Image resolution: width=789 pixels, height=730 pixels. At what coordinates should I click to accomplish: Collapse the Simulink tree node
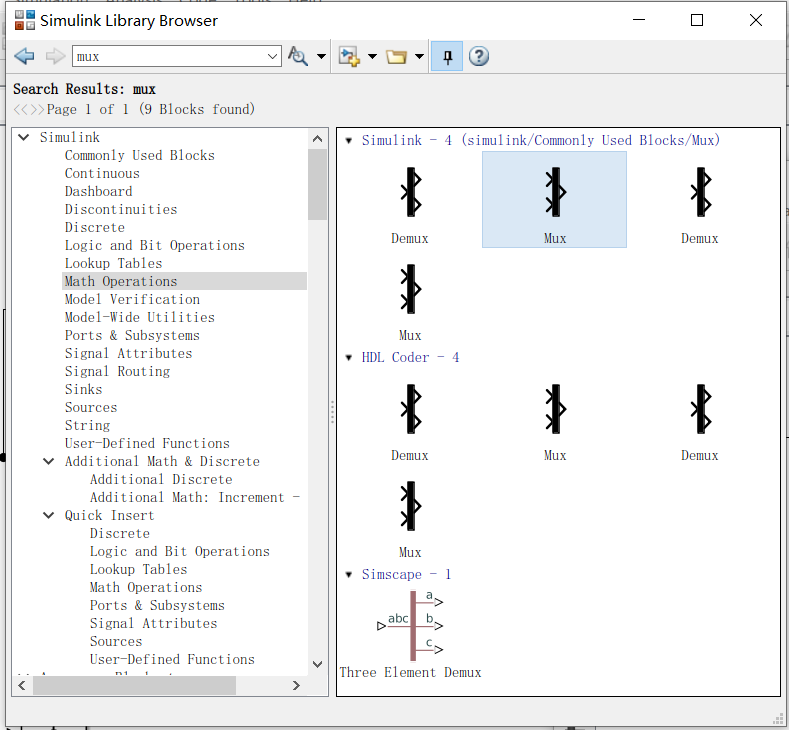coord(24,137)
